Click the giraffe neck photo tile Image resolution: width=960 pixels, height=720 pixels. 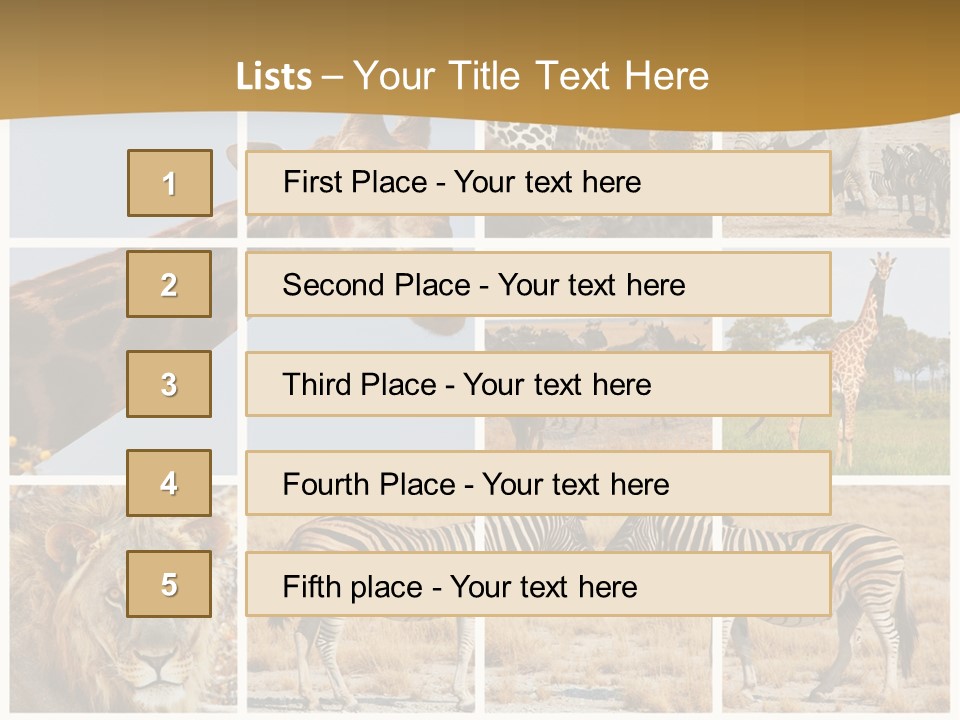tap(122, 361)
